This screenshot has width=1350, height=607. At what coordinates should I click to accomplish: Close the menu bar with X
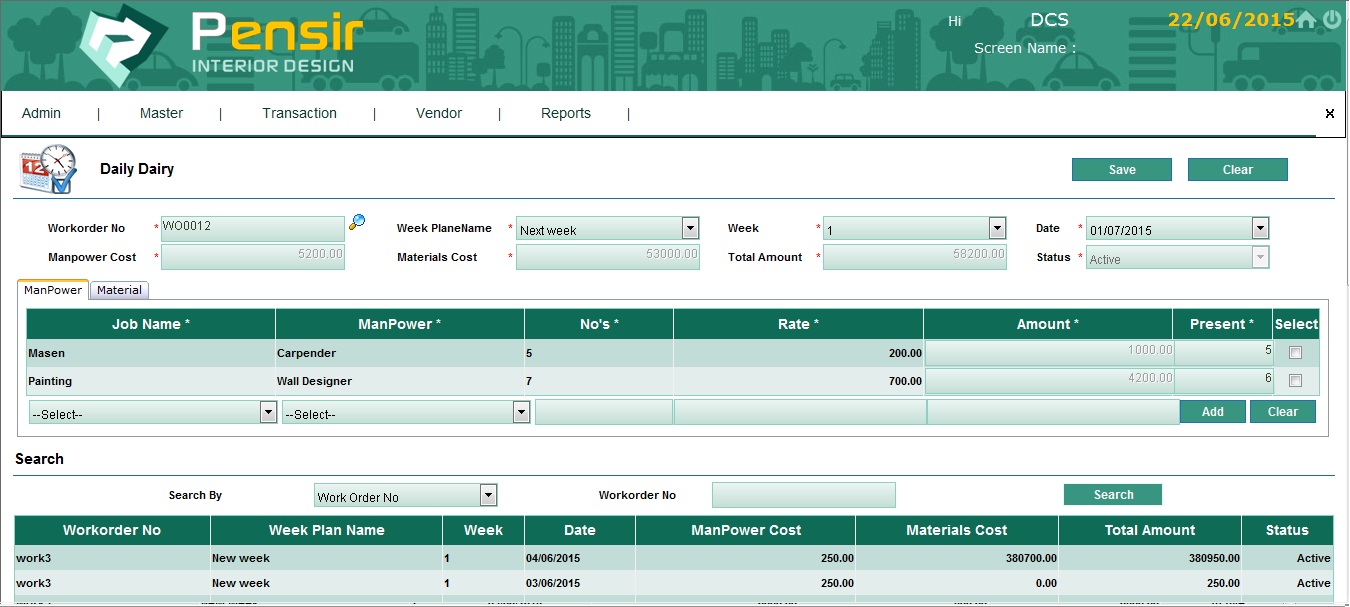pyautogui.click(x=1329, y=114)
